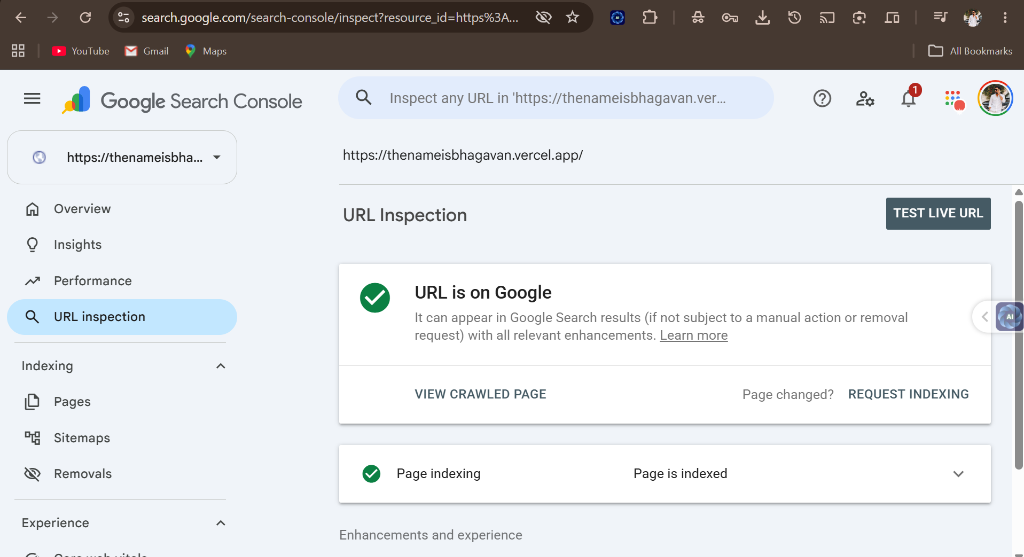Click the eye-slash icon in address bar
This screenshot has width=1024, height=557.
pos(543,18)
